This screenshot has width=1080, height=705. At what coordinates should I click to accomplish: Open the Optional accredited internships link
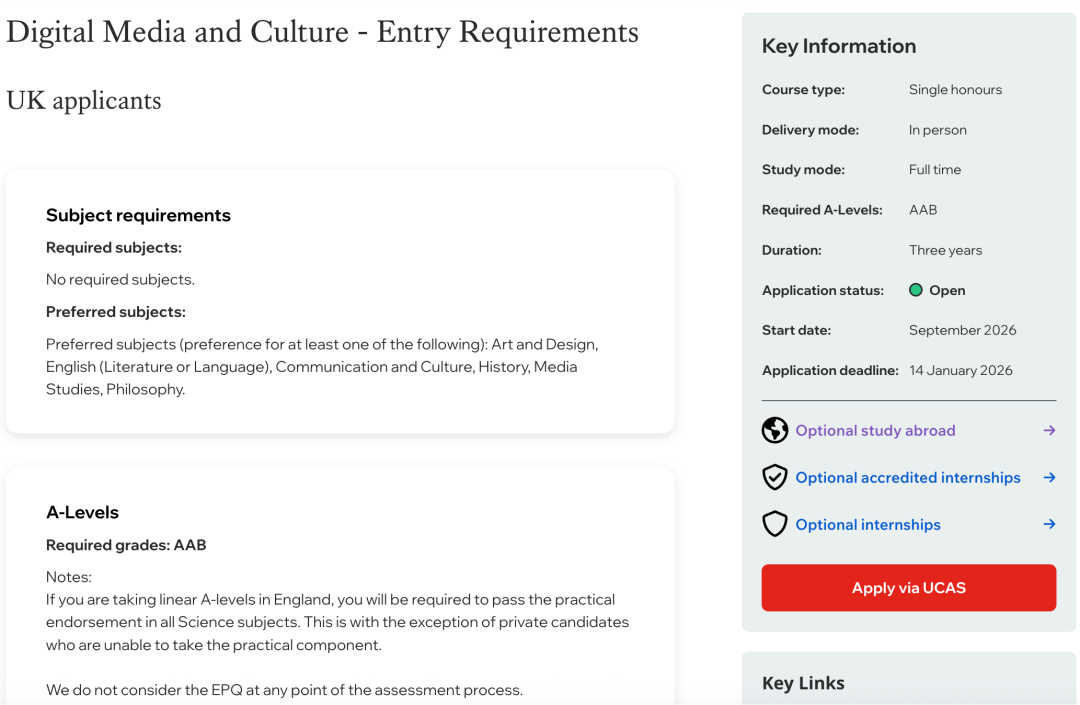[x=907, y=478]
